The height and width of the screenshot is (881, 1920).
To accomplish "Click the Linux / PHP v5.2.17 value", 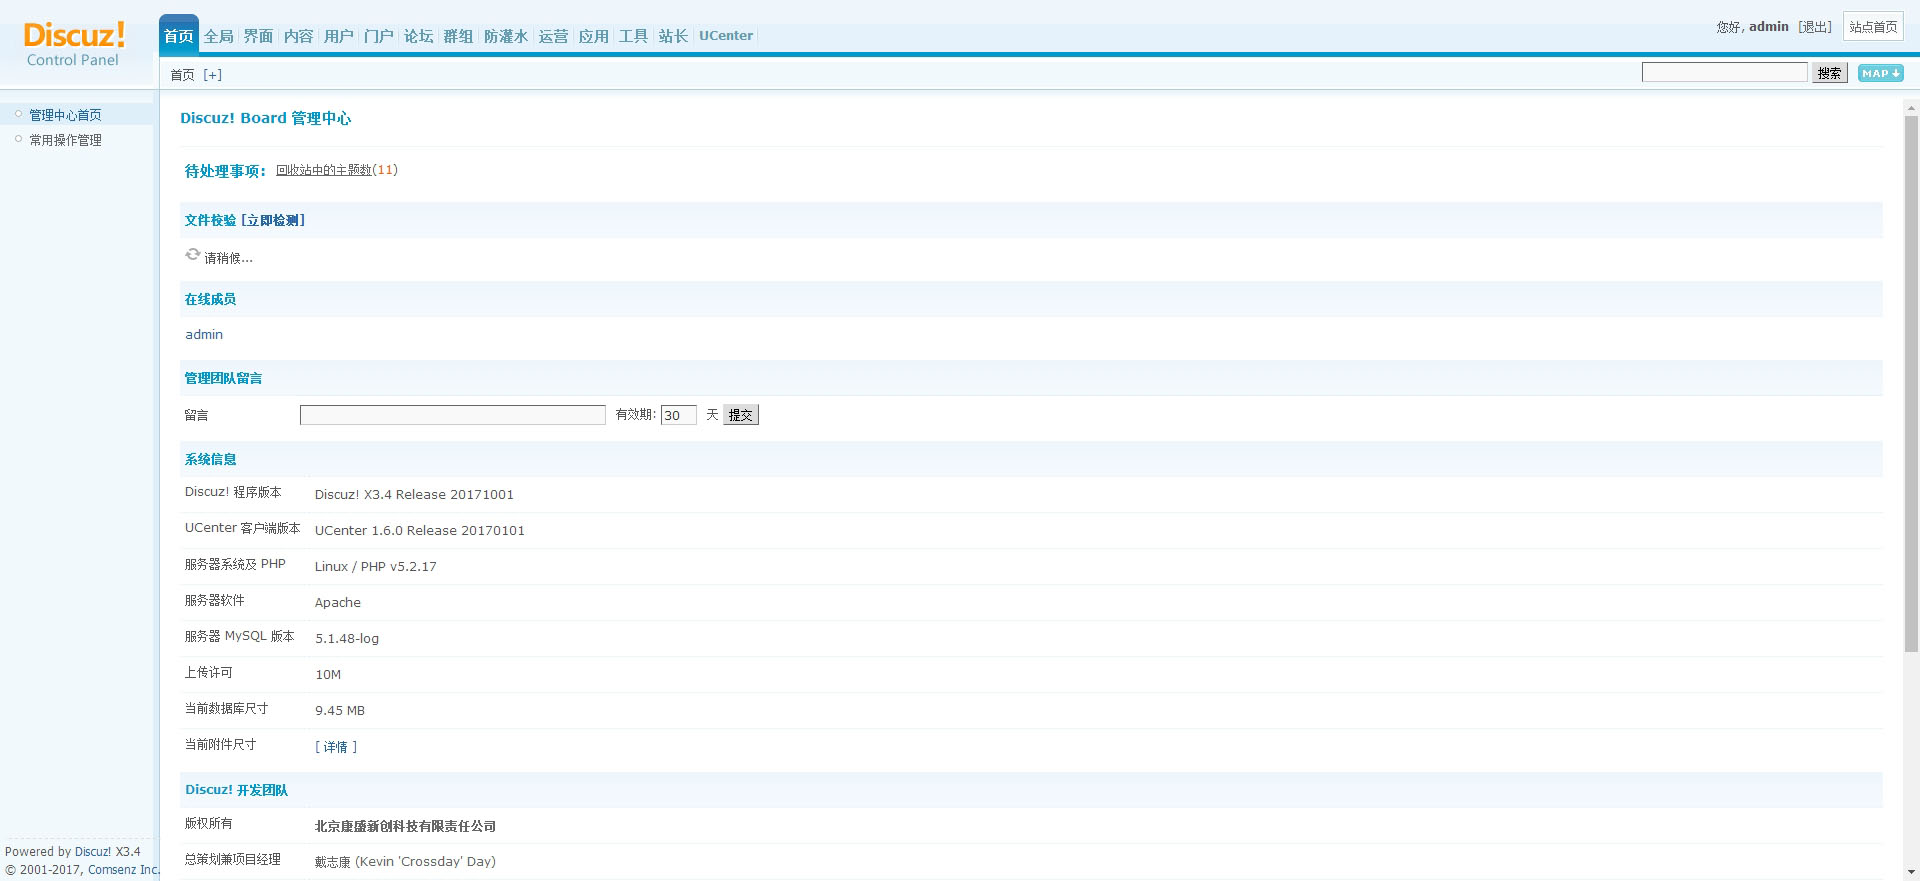I will coord(376,566).
